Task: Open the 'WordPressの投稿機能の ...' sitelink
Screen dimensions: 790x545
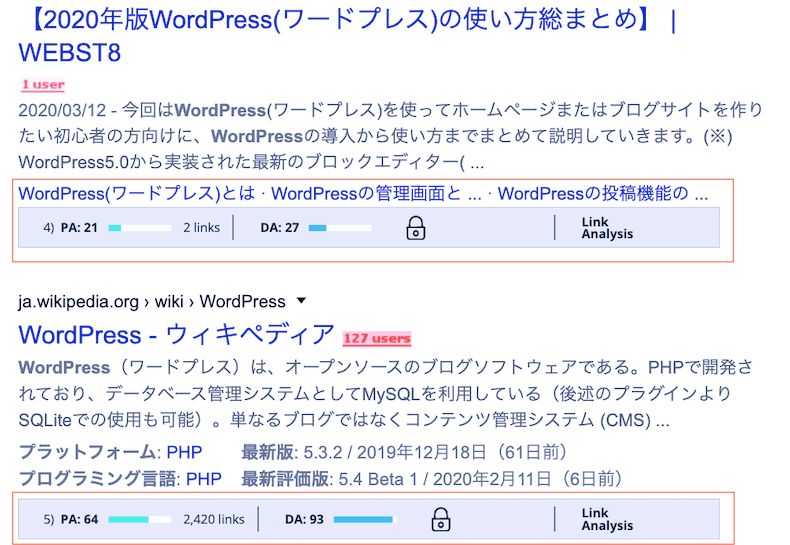Action: coord(603,193)
